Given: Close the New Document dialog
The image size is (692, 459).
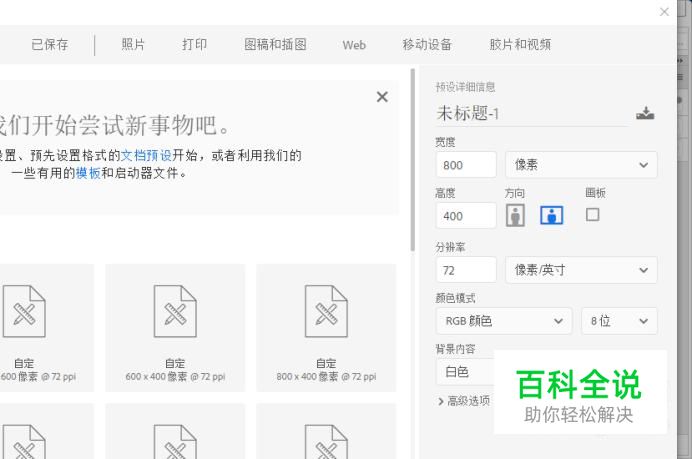Looking at the screenshot, I should 664,12.
